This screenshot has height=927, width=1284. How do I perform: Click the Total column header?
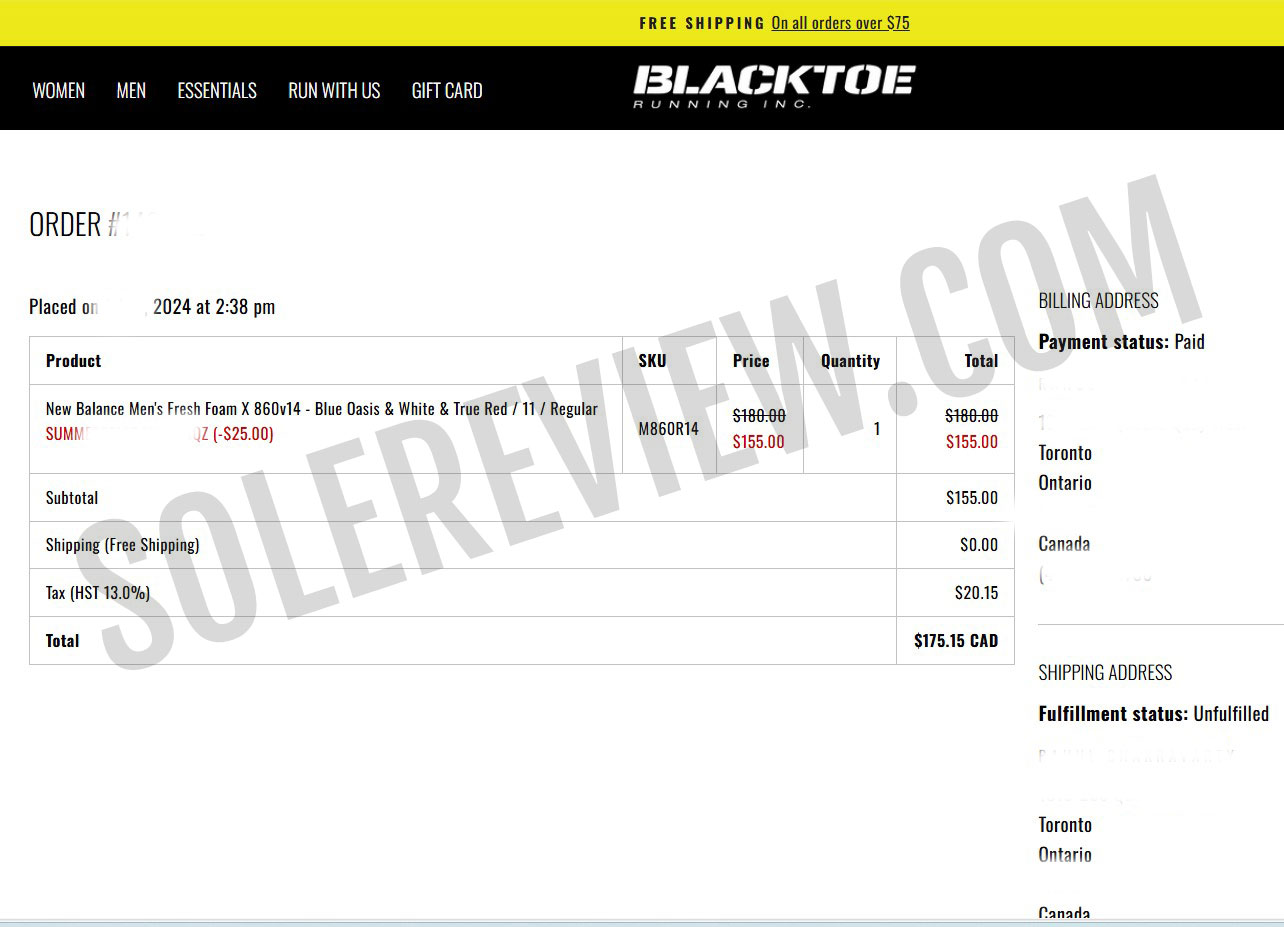point(981,361)
